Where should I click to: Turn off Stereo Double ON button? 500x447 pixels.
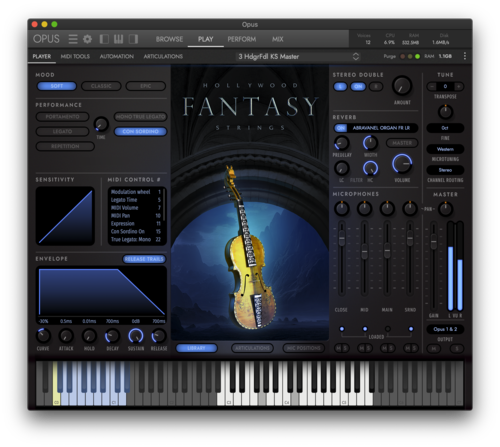(358, 87)
